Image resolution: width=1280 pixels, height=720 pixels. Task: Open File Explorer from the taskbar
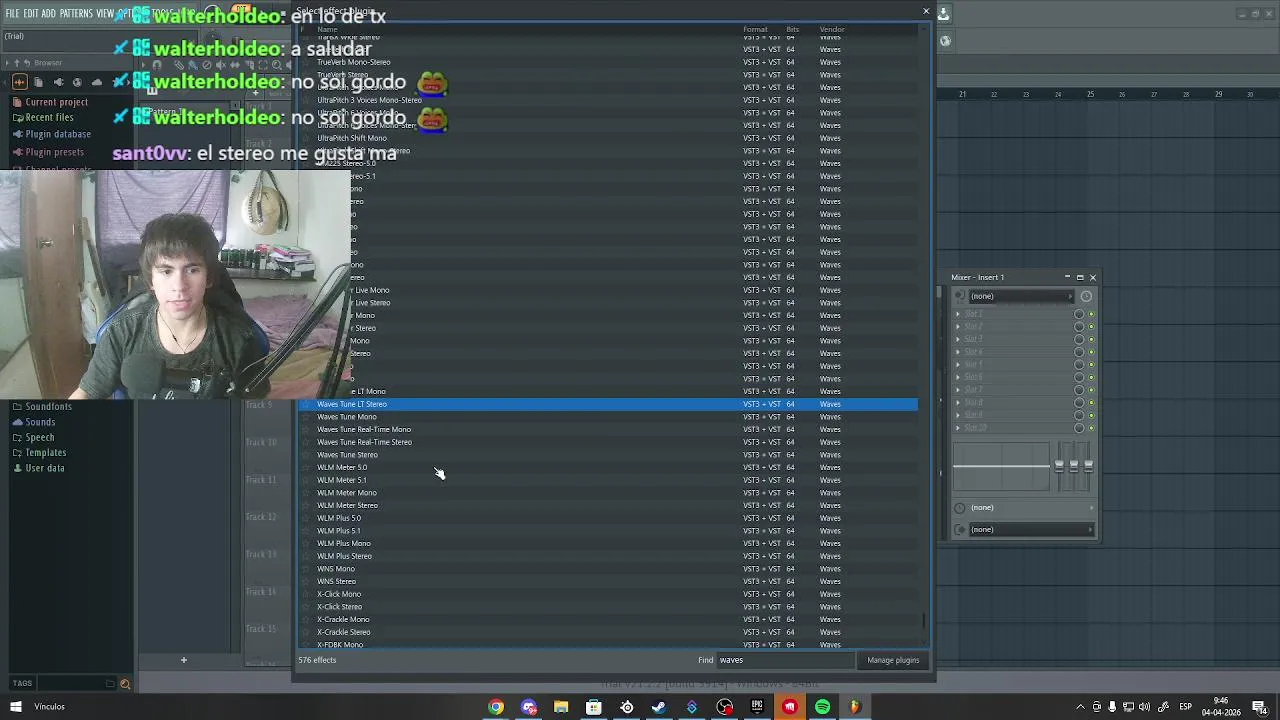(561, 707)
